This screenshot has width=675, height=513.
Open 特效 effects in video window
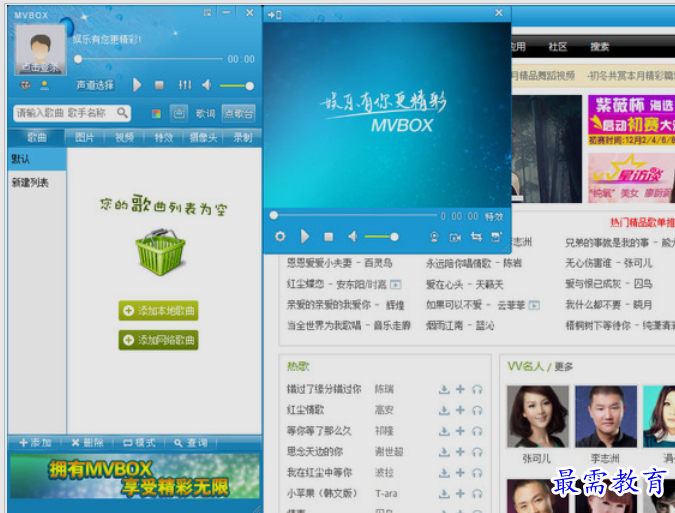(x=494, y=216)
